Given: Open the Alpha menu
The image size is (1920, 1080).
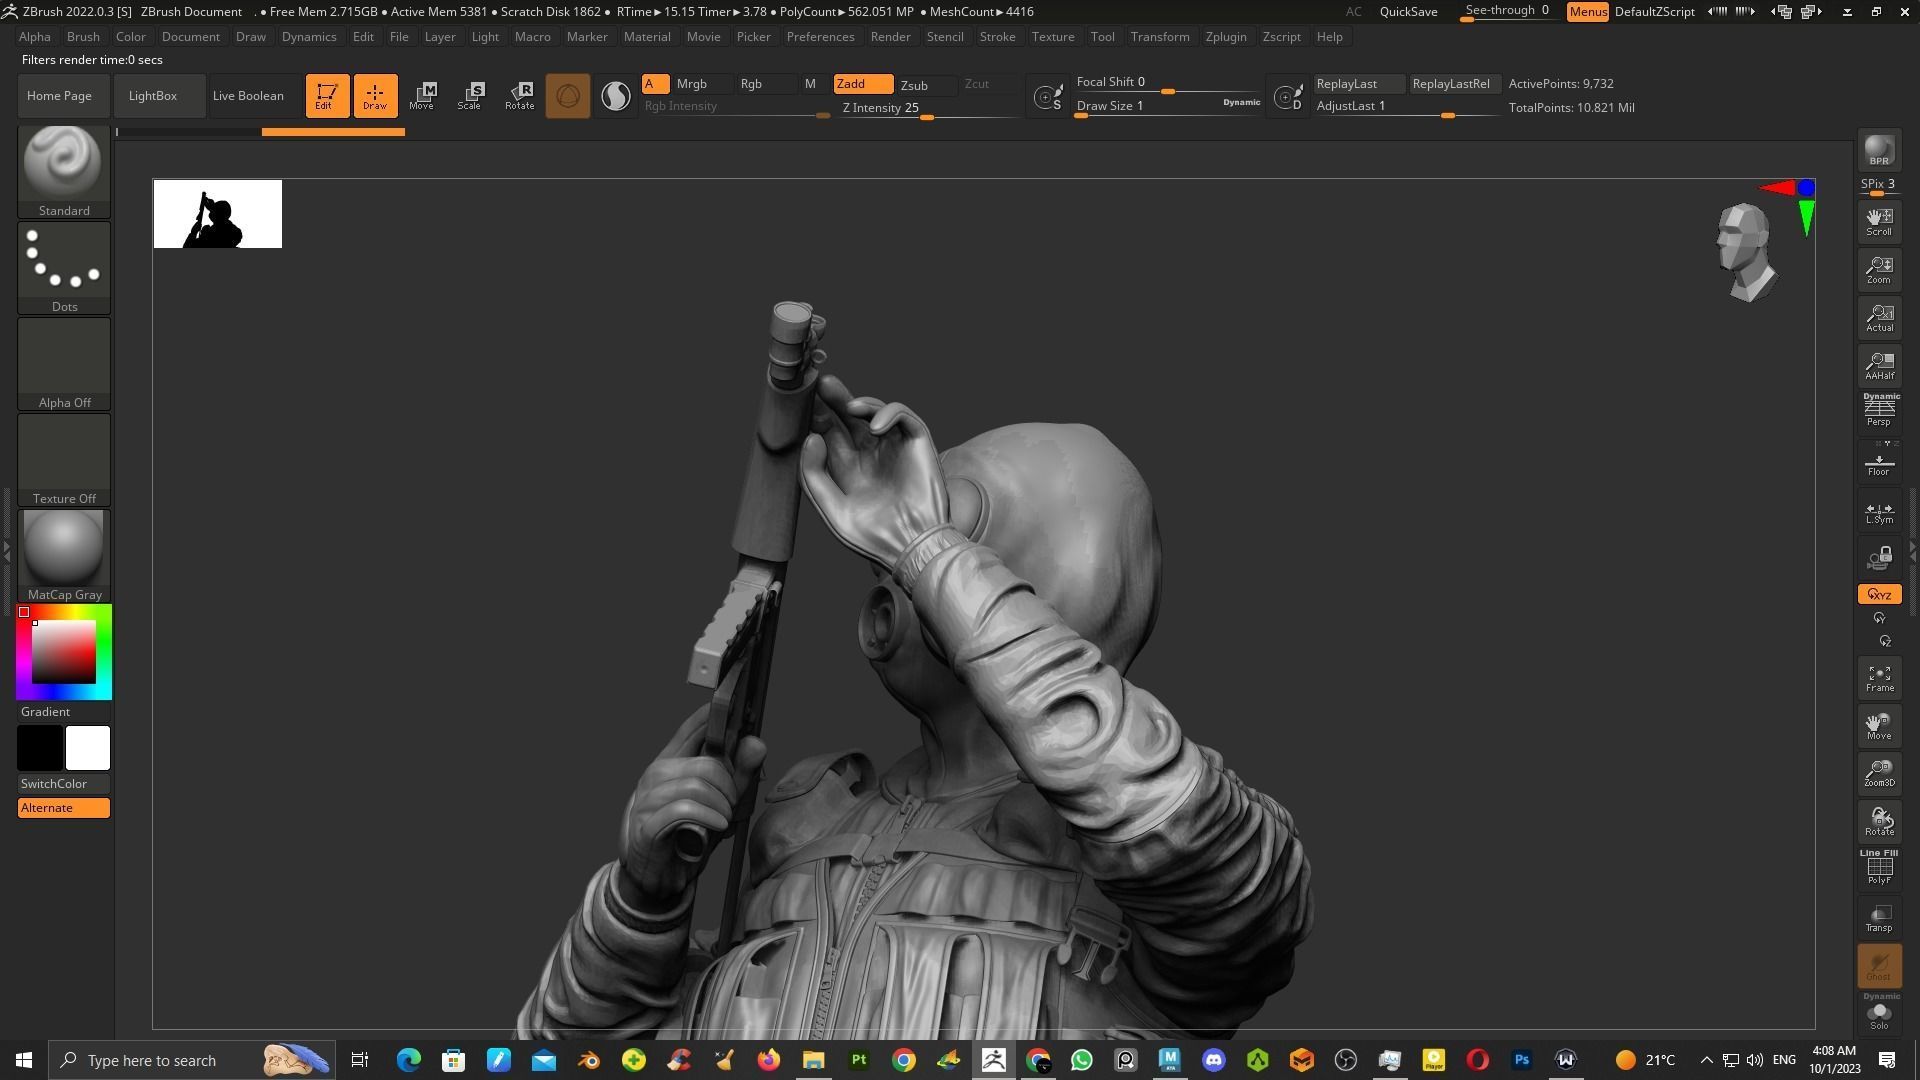Looking at the screenshot, I should (x=34, y=37).
